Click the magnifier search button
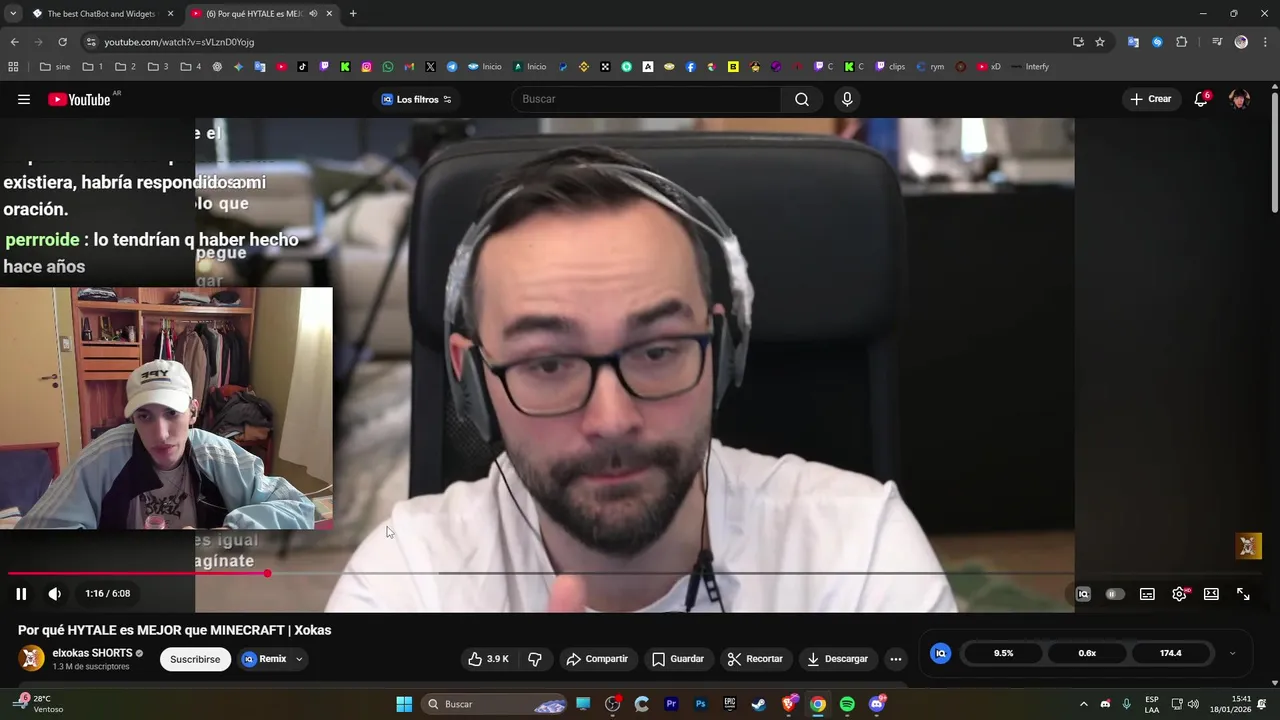Image resolution: width=1280 pixels, height=720 pixels. point(802,99)
